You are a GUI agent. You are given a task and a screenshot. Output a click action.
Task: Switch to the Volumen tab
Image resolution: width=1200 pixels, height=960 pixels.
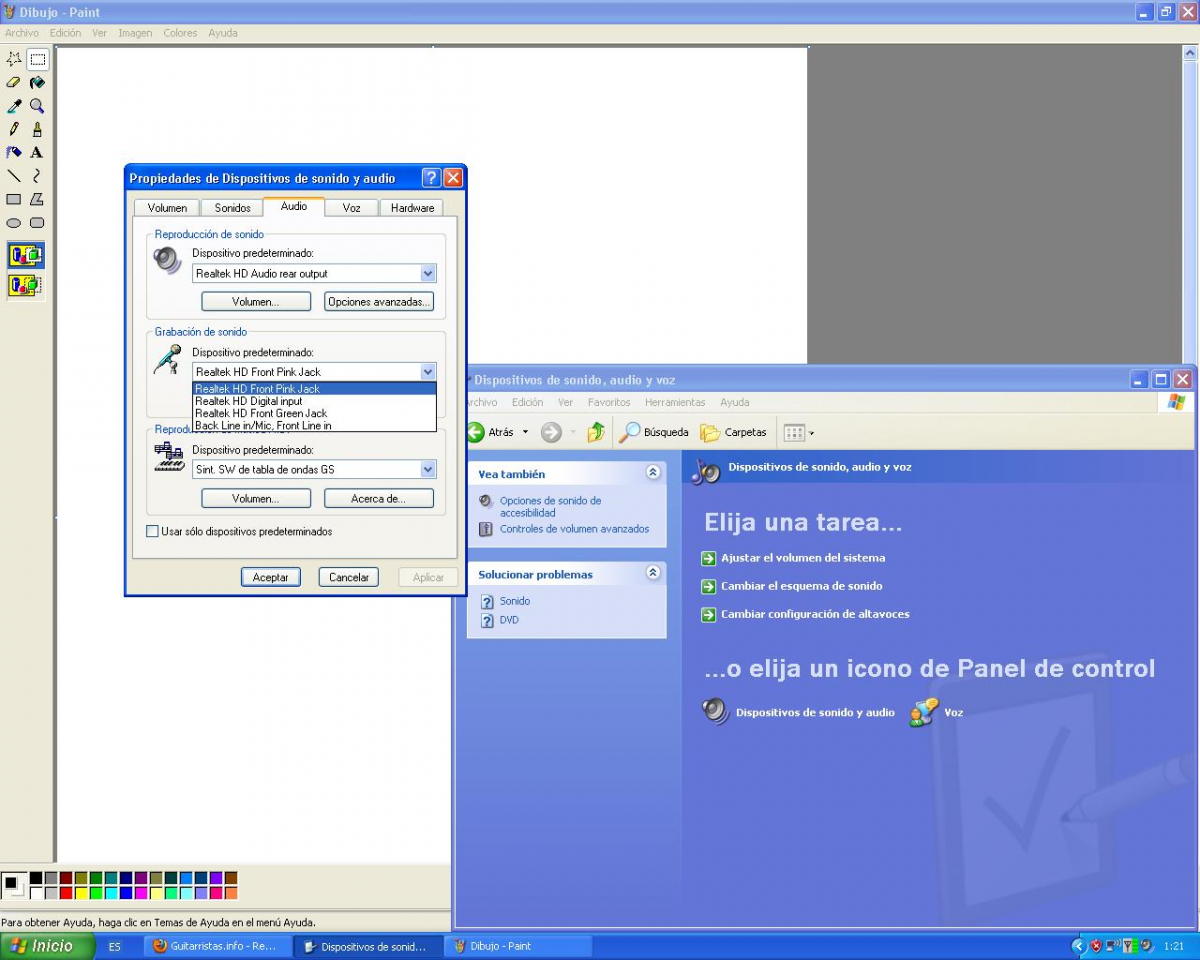tap(167, 208)
